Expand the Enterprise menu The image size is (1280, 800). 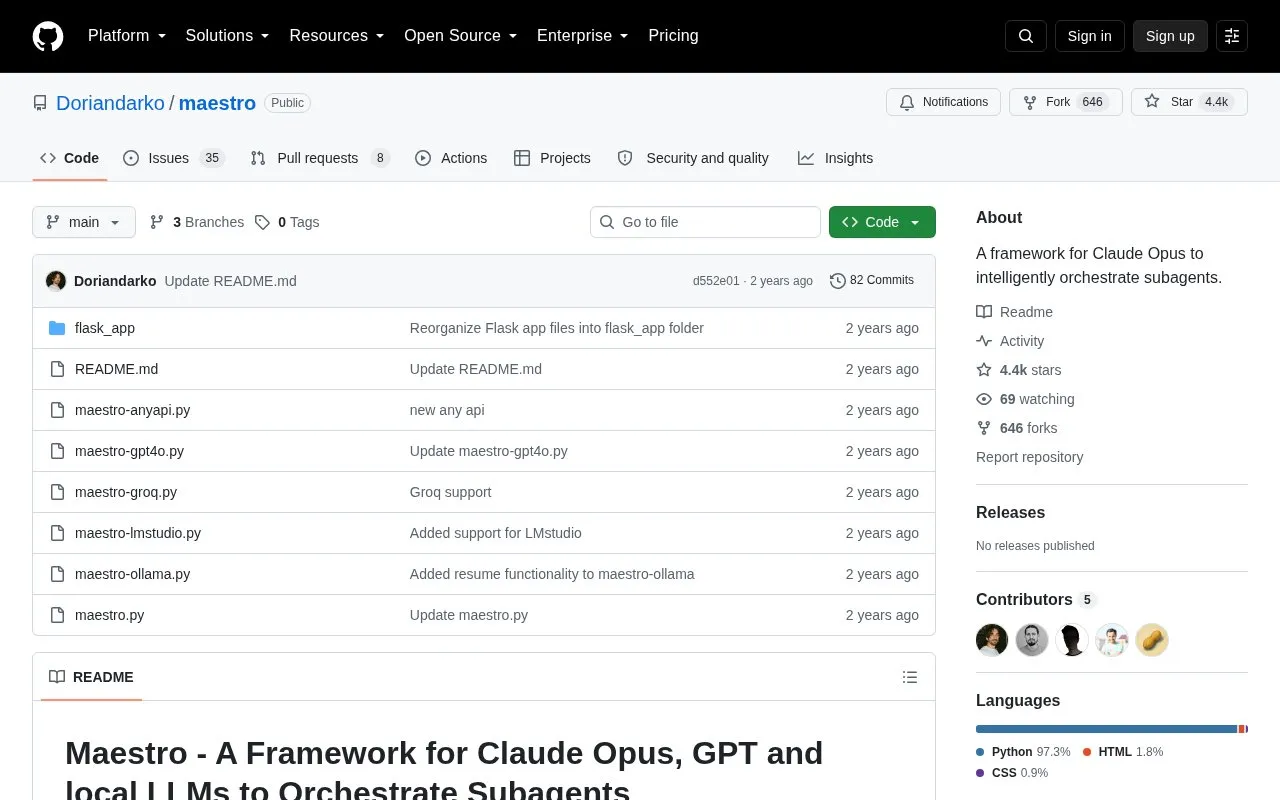[583, 36]
